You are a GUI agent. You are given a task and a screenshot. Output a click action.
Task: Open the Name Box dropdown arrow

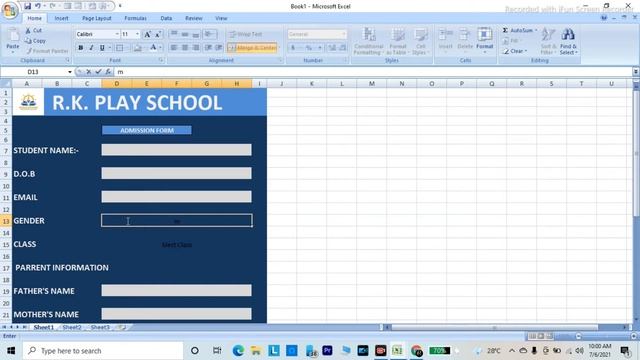click(70, 72)
